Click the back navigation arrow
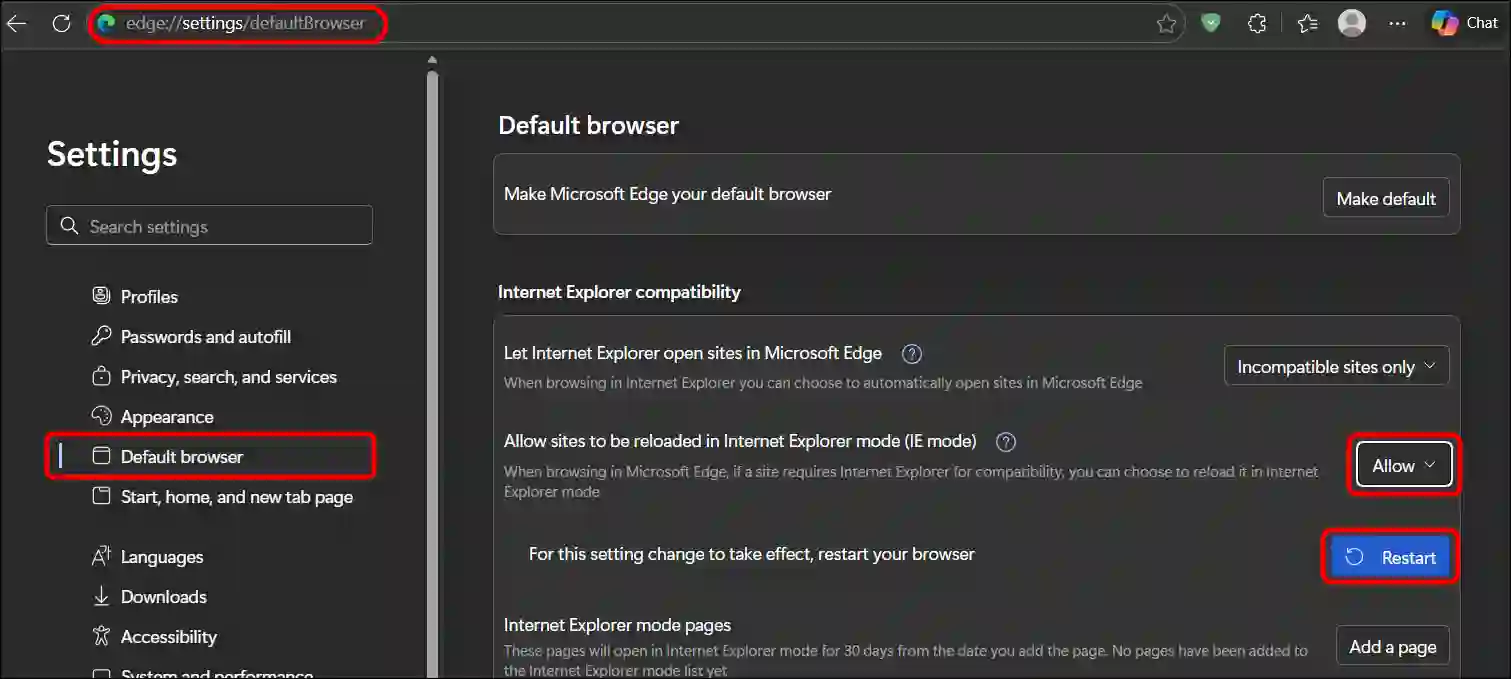This screenshot has height=679, width=1511. 16,22
